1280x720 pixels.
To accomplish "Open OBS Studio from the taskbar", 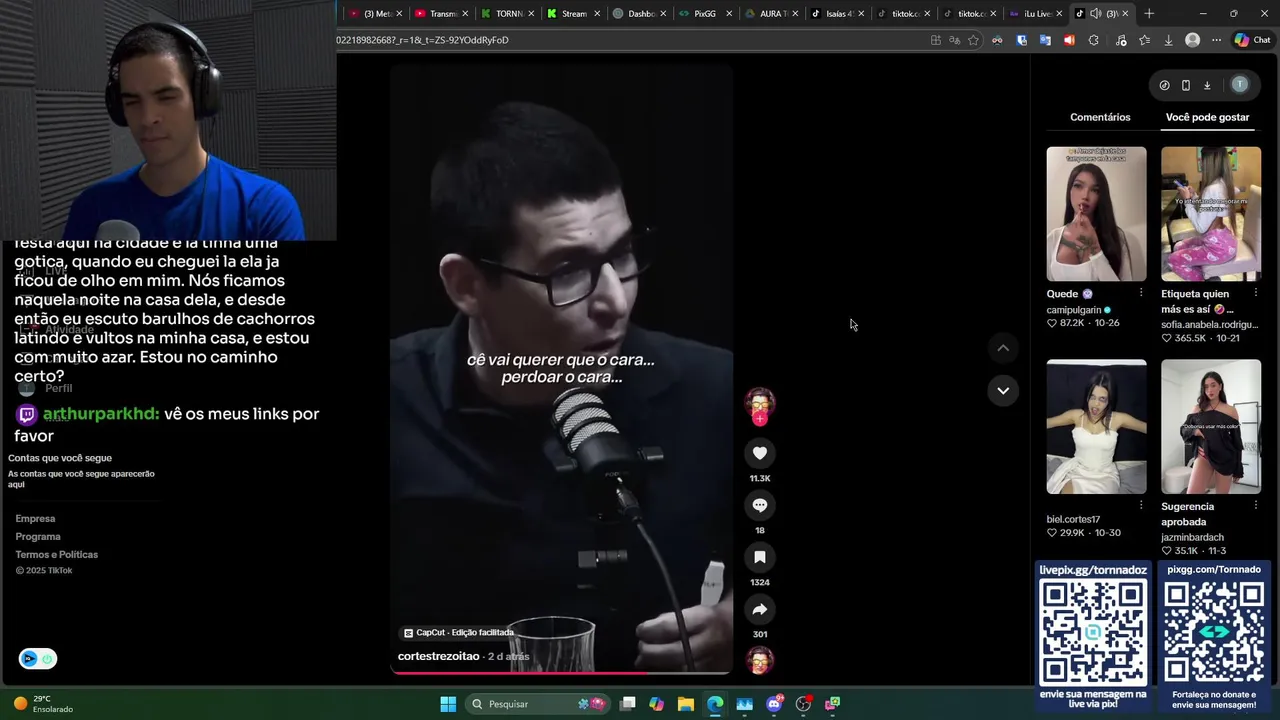I will (x=803, y=704).
